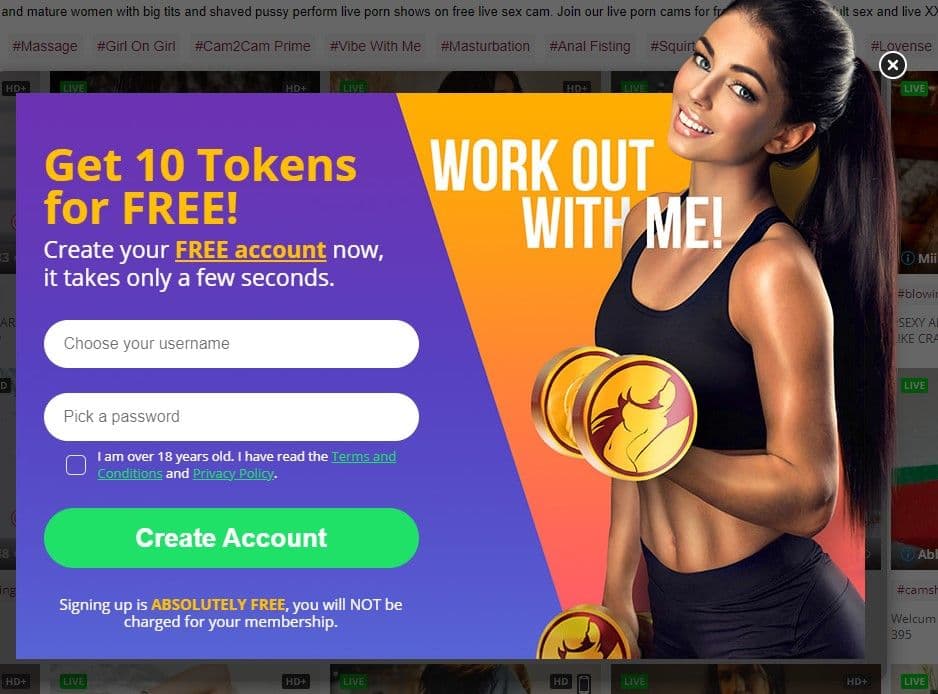The height and width of the screenshot is (694, 938).
Task: Click the info icon beside Mii
Action: click(x=908, y=258)
